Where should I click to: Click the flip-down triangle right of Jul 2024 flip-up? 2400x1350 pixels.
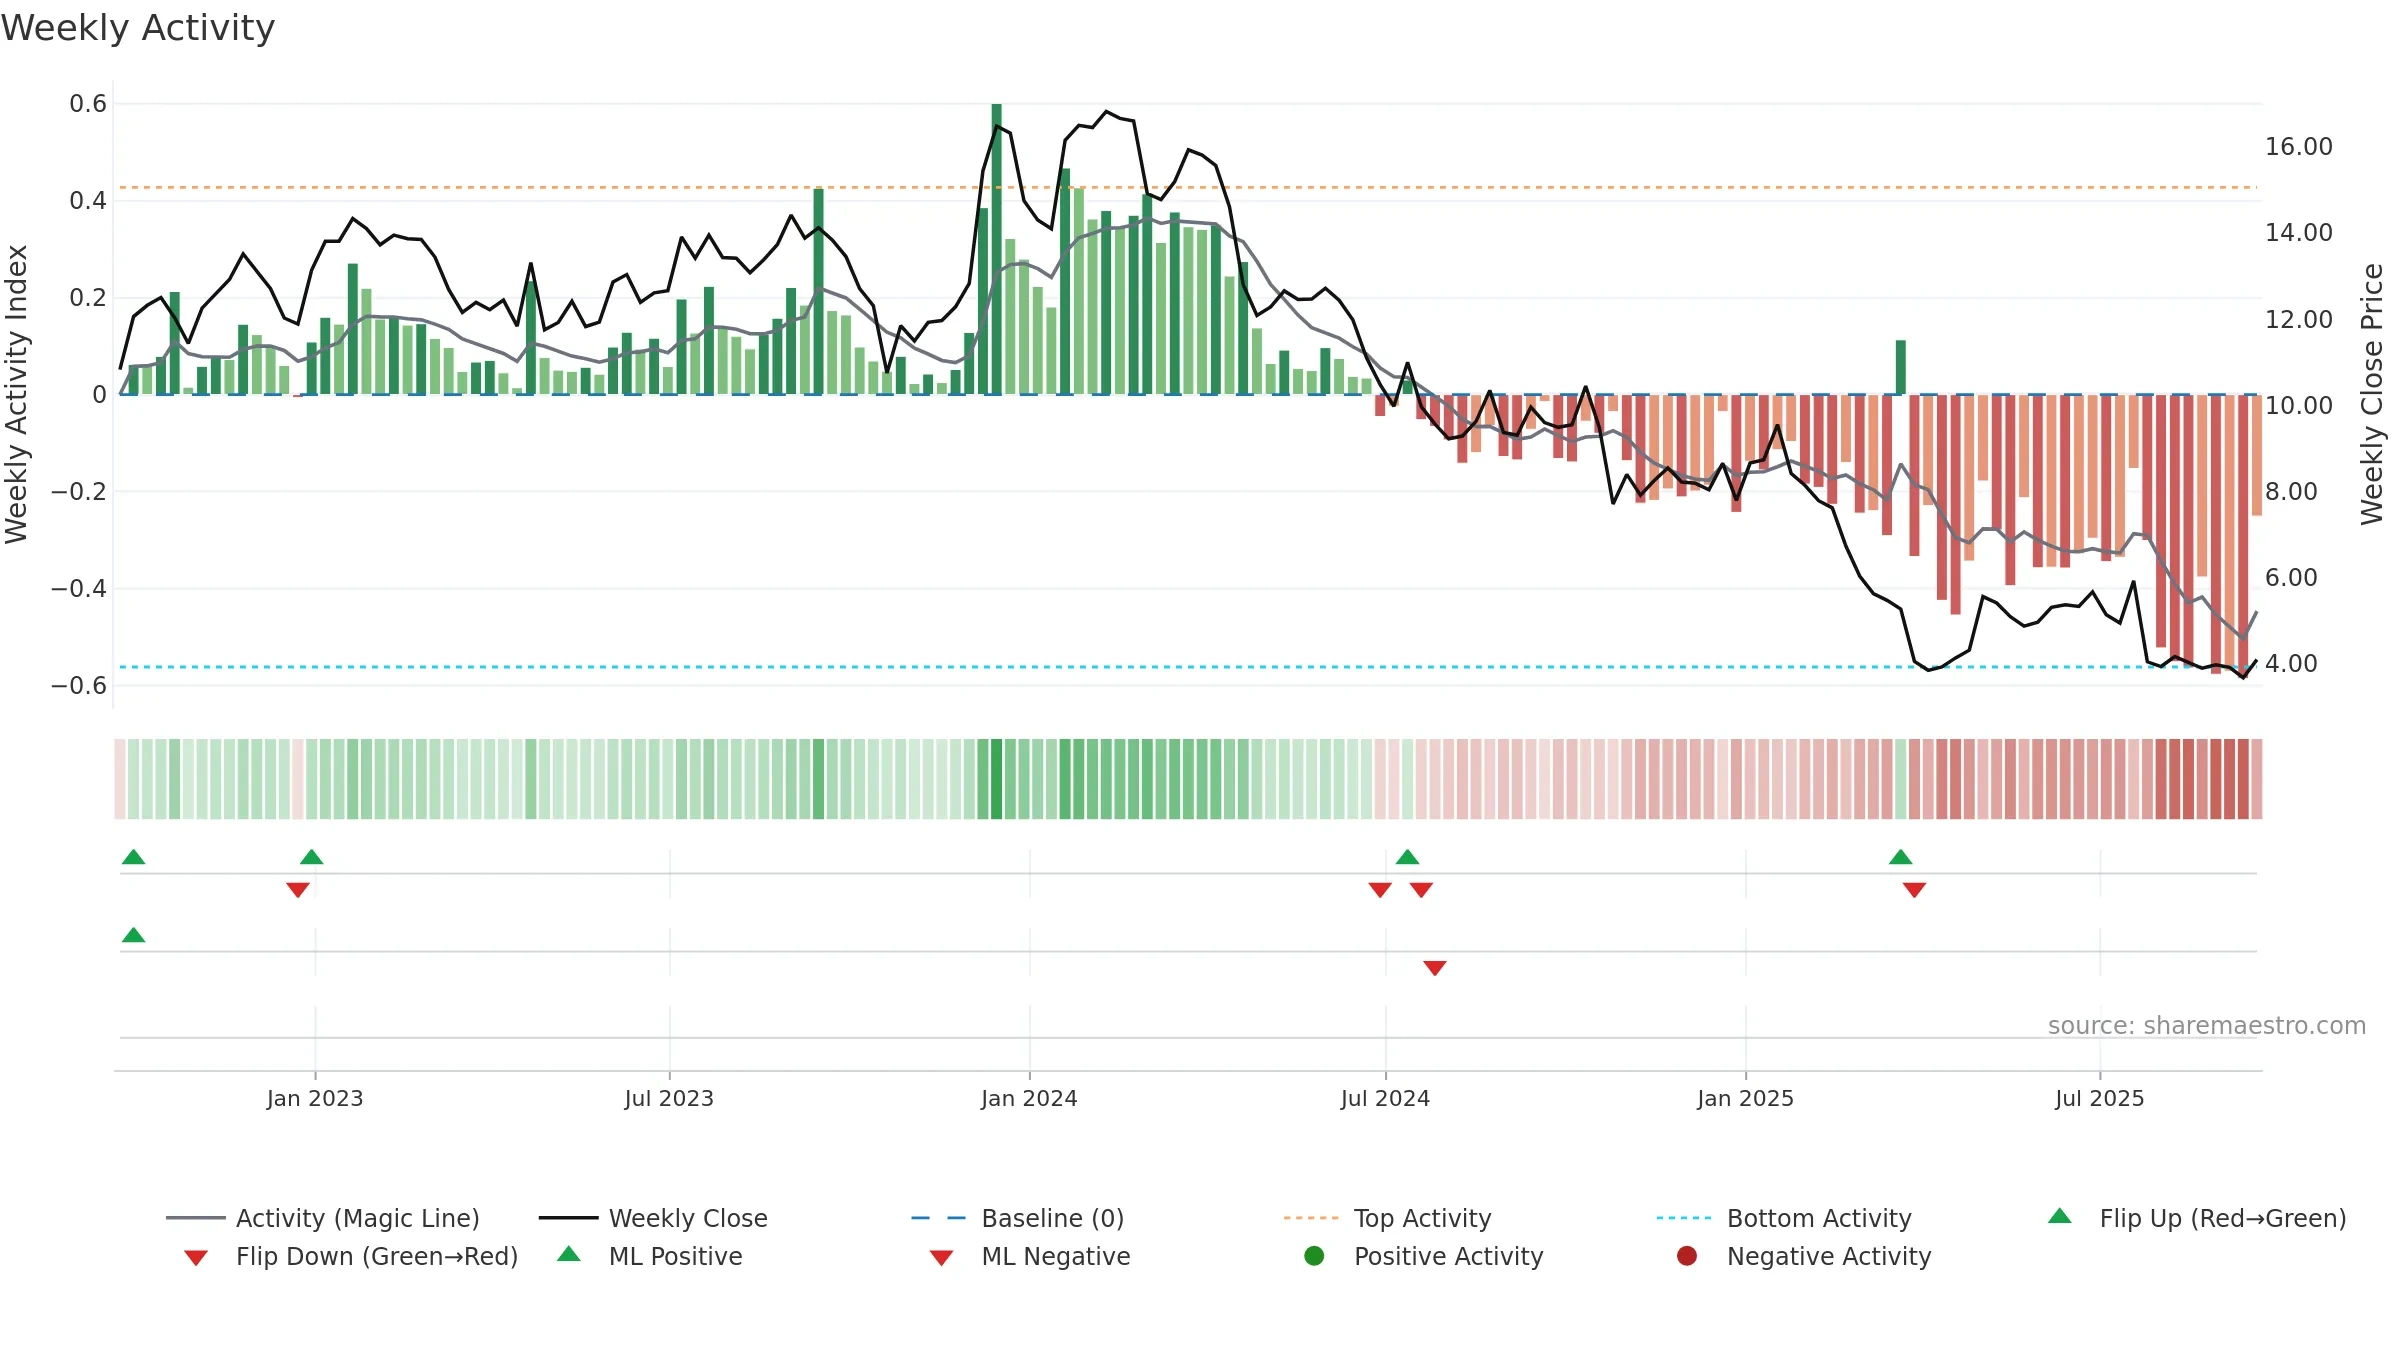(x=1421, y=890)
